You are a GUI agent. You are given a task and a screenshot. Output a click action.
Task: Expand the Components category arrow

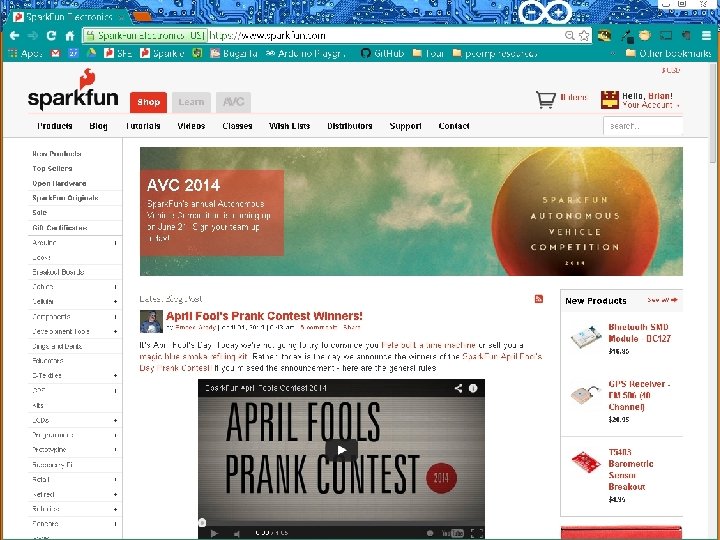[x=115, y=317]
